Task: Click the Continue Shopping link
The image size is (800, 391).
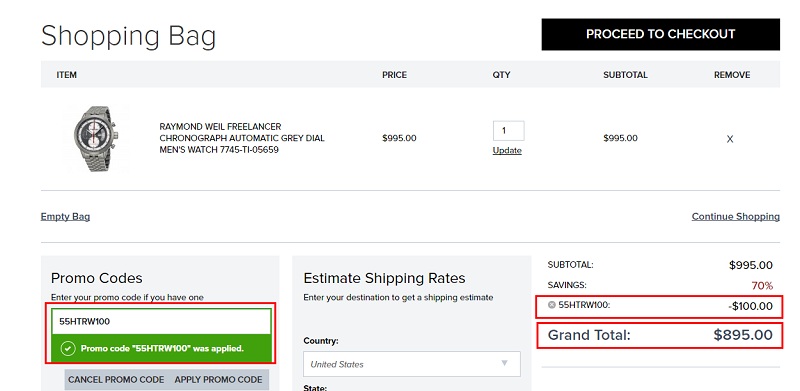Action: pos(735,216)
